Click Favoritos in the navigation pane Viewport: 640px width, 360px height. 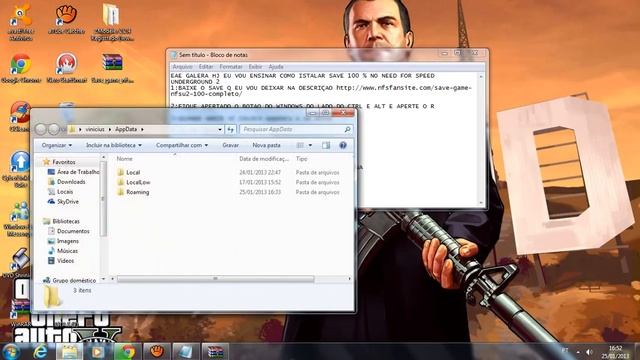(x=64, y=162)
